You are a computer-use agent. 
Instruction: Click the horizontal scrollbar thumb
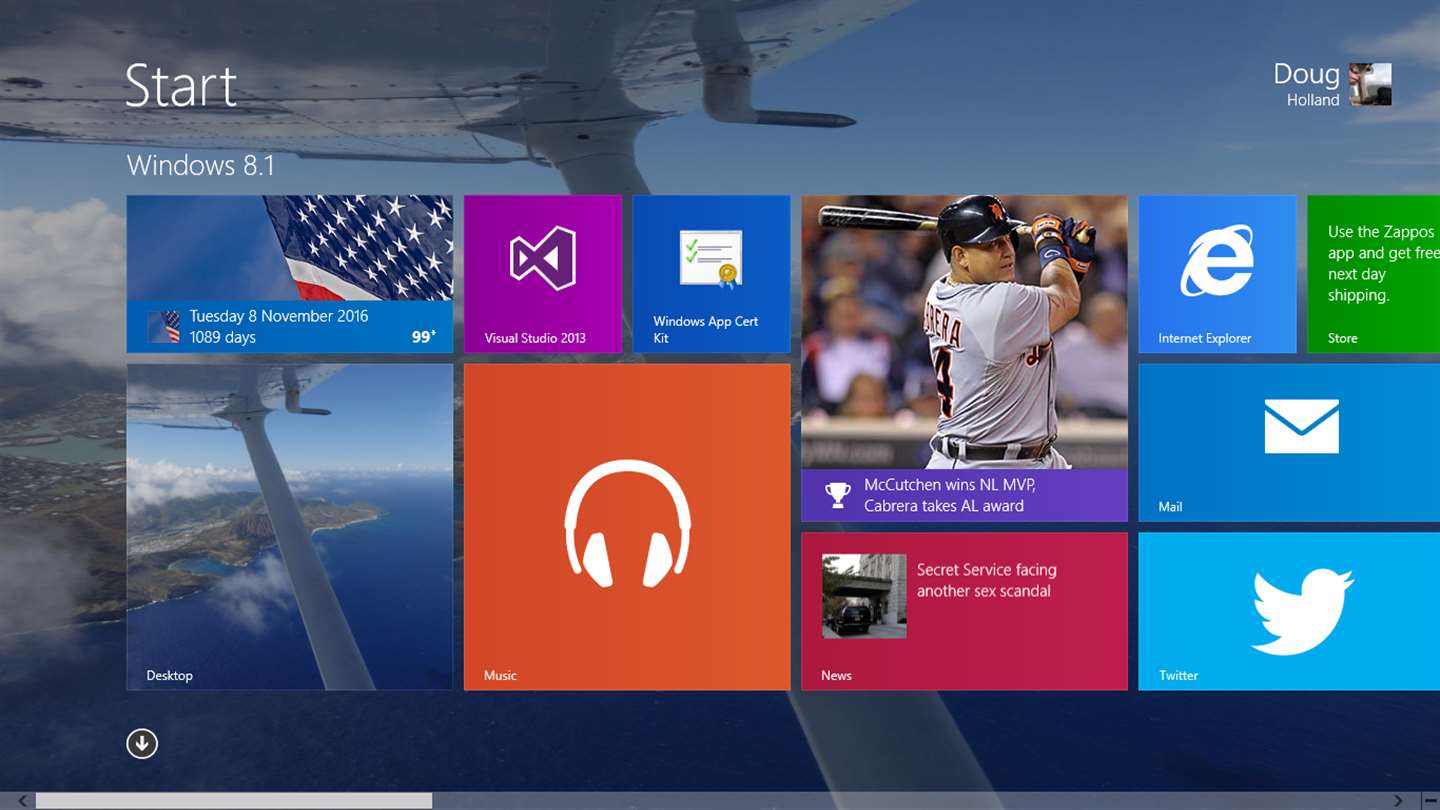[x=234, y=801]
